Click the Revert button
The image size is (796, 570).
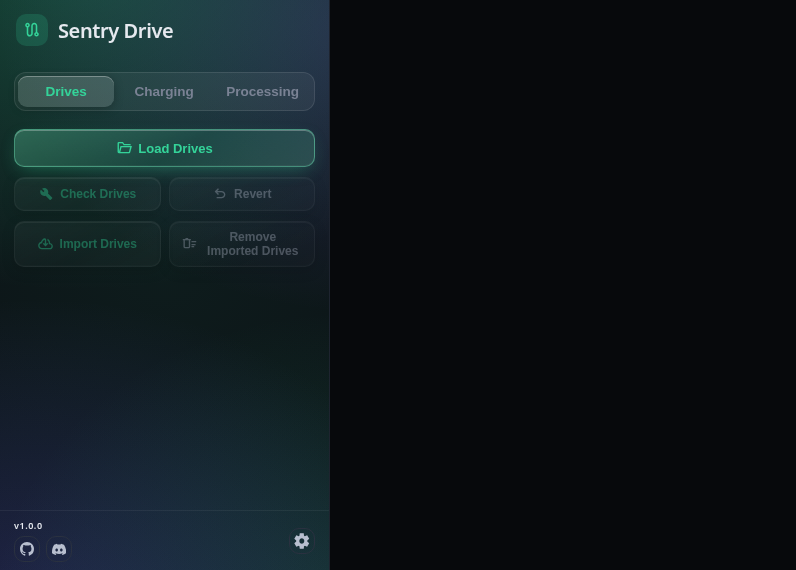(242, 194)
